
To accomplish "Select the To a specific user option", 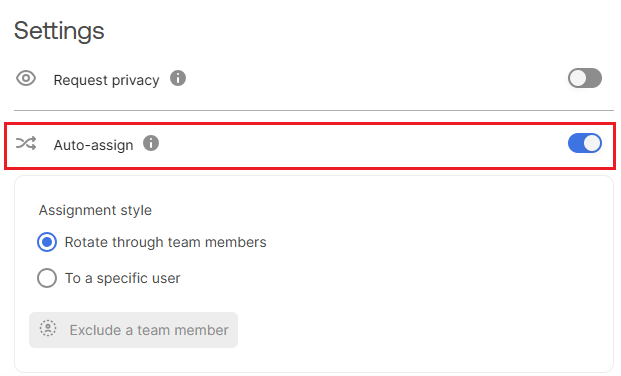I will click(x=47, y=278).
